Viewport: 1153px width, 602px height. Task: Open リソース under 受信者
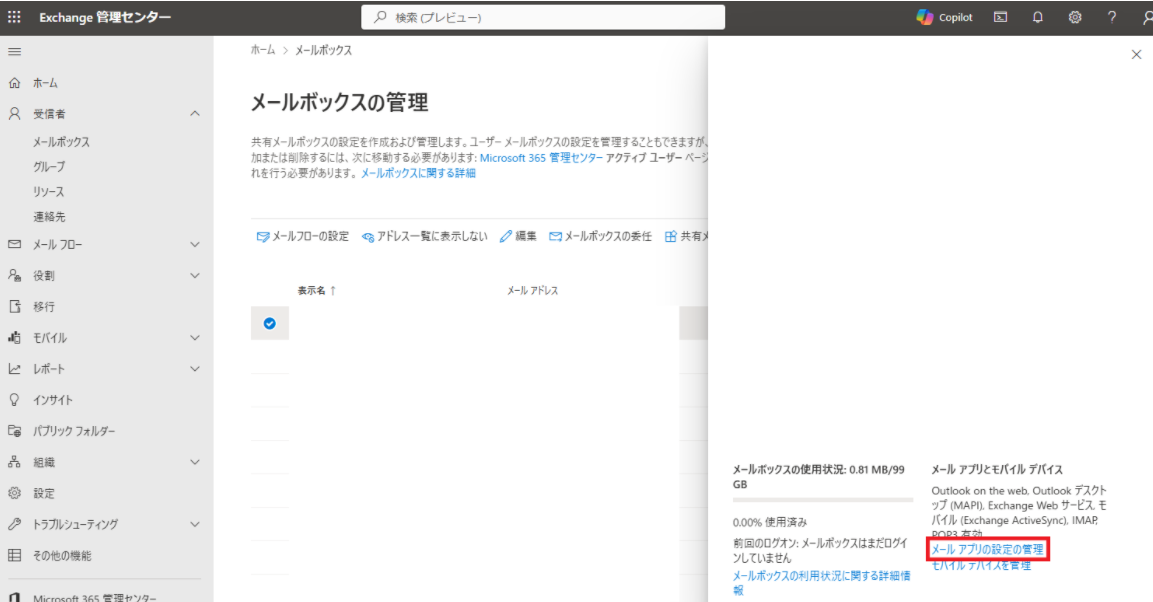point(49,192)
